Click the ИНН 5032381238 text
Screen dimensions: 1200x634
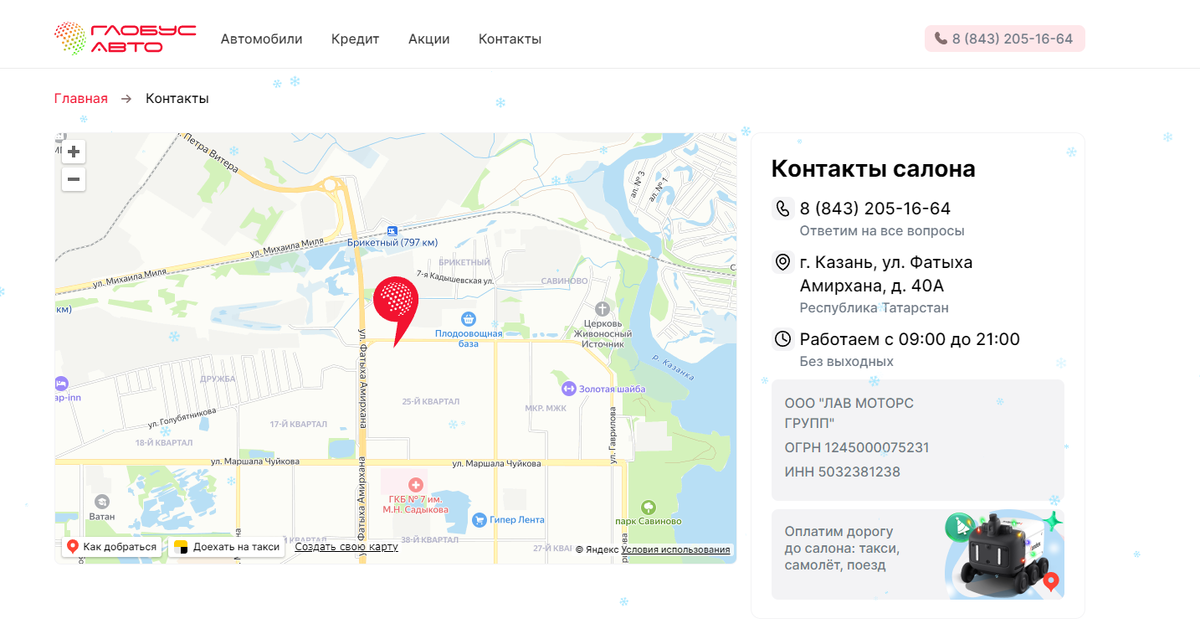tap(842, 472)
